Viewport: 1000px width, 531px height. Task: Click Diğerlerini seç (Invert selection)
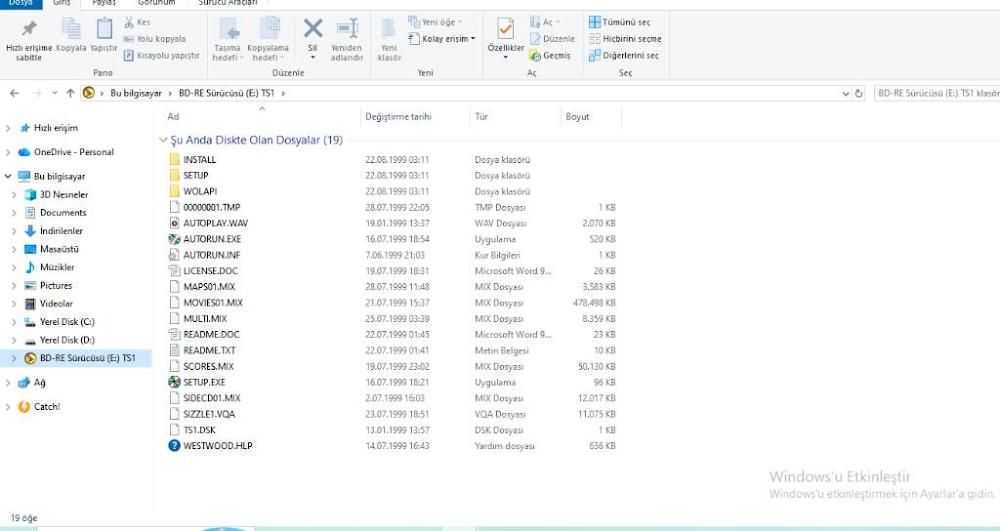tap(624, 55)
